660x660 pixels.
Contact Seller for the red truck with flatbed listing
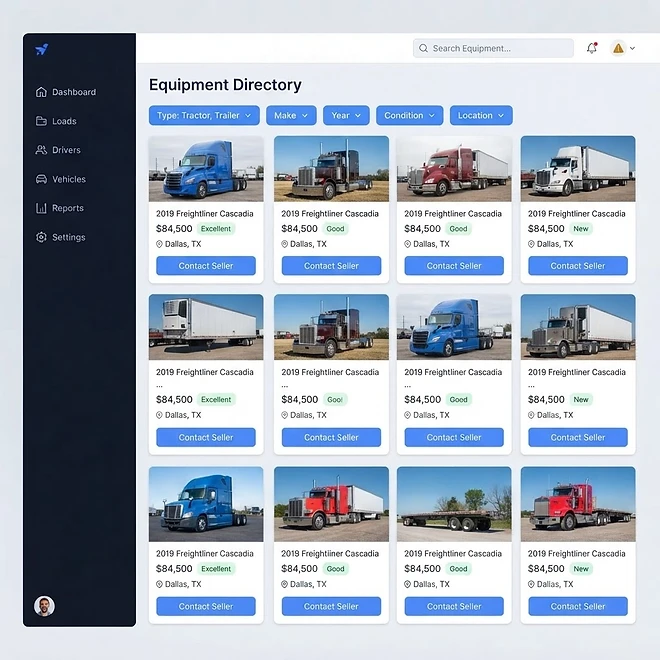coord(578,606)
